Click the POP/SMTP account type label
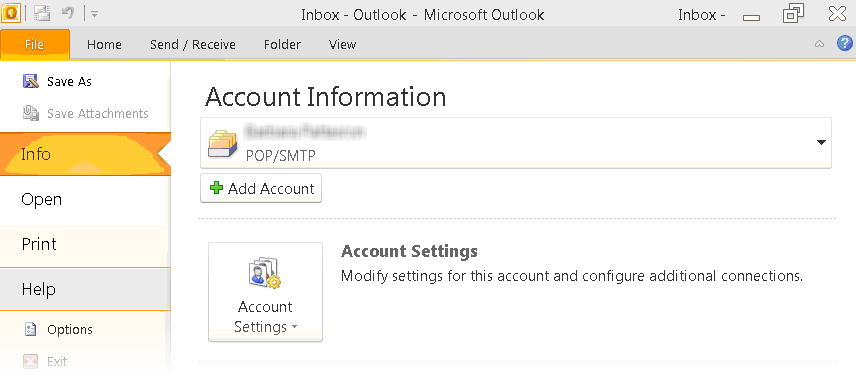The width and height of the screenshot is (856, 376). (x=281, y=156)
